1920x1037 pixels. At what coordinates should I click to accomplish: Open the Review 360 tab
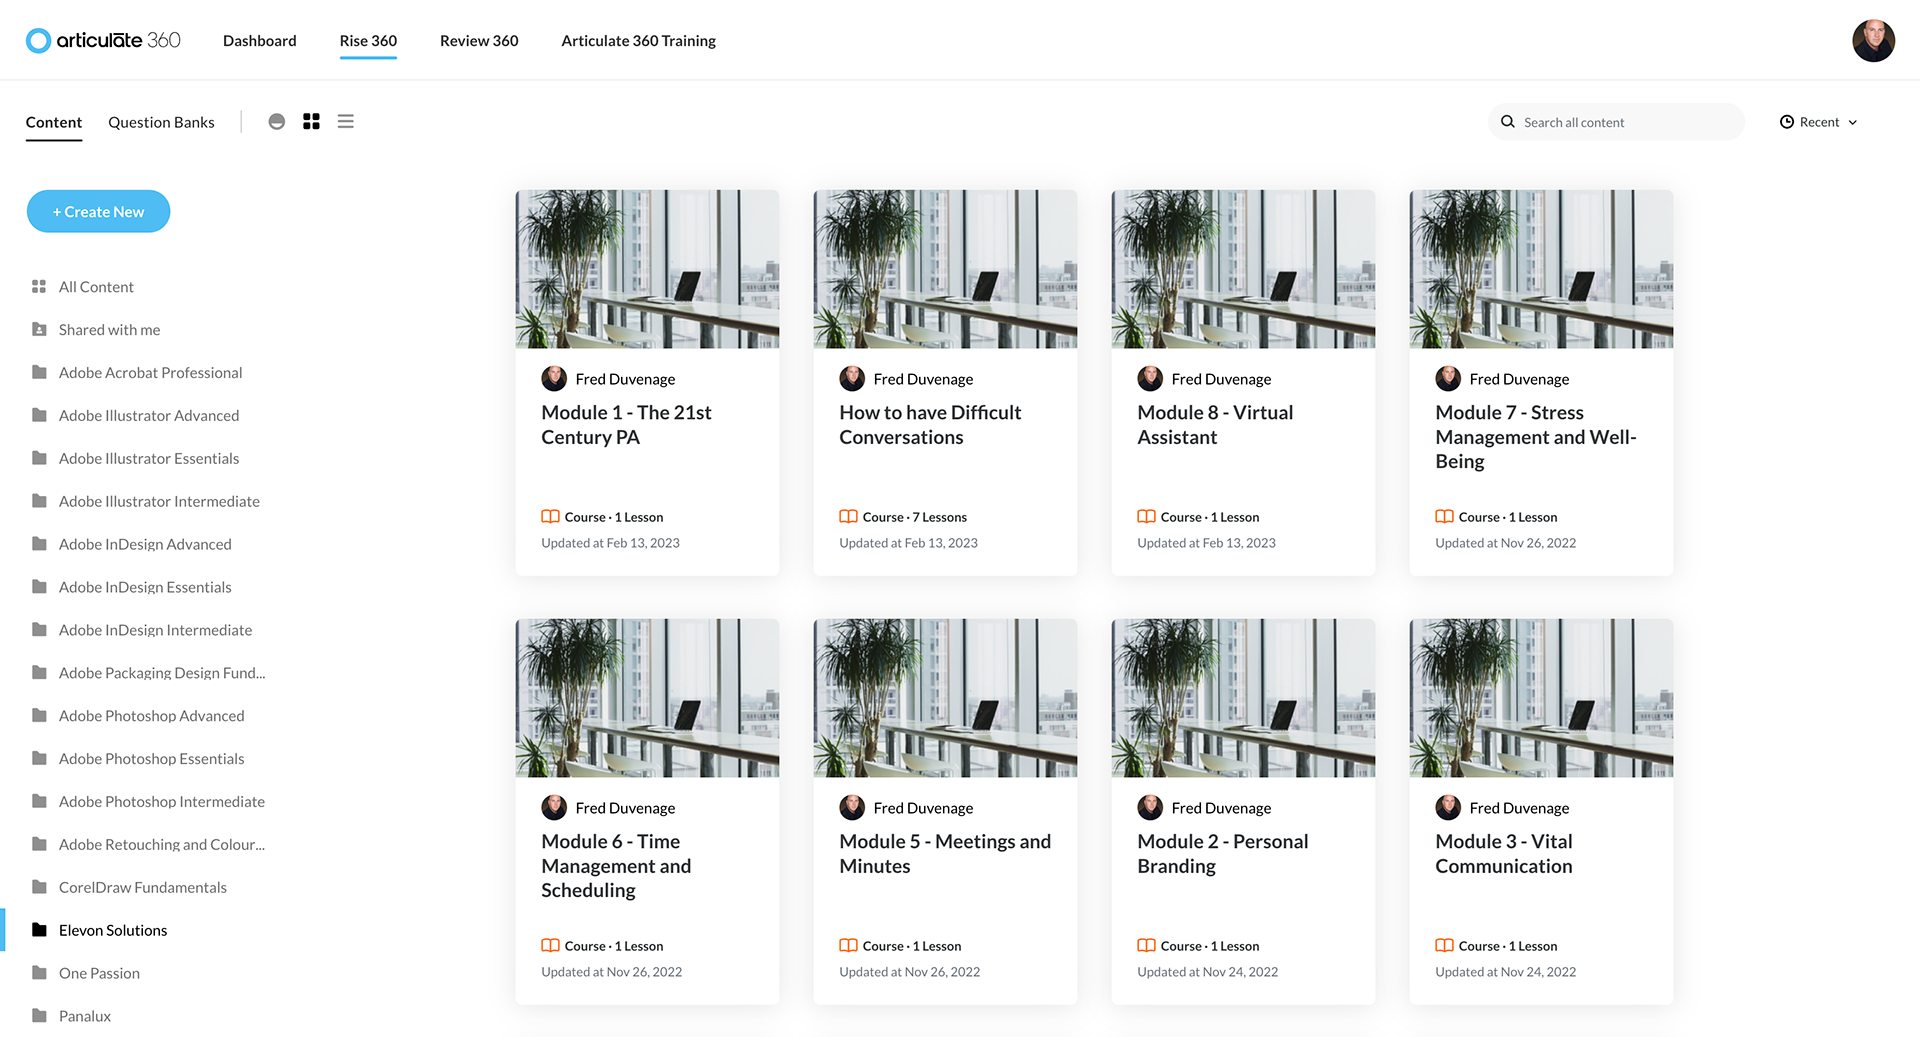tap(479, 41)
